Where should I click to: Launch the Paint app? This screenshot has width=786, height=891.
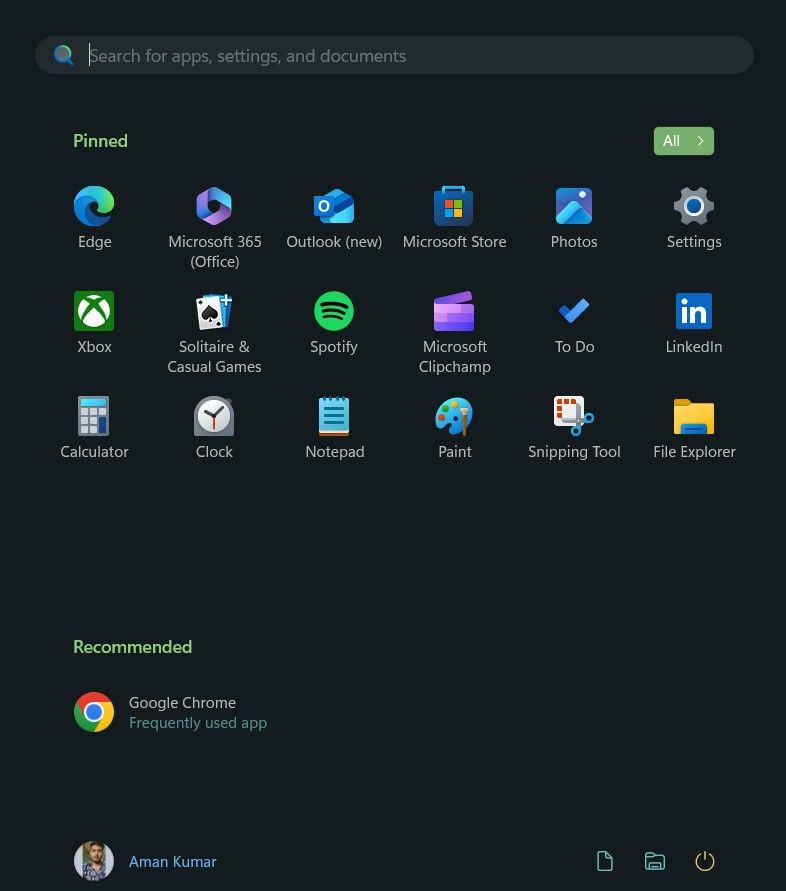[x=454, y=427]
